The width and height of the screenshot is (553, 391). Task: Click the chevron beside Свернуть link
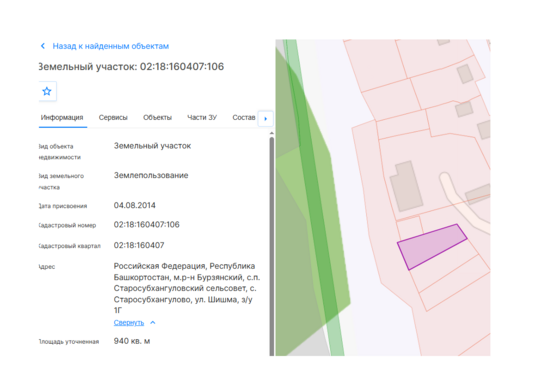click(x=153, y=323)
